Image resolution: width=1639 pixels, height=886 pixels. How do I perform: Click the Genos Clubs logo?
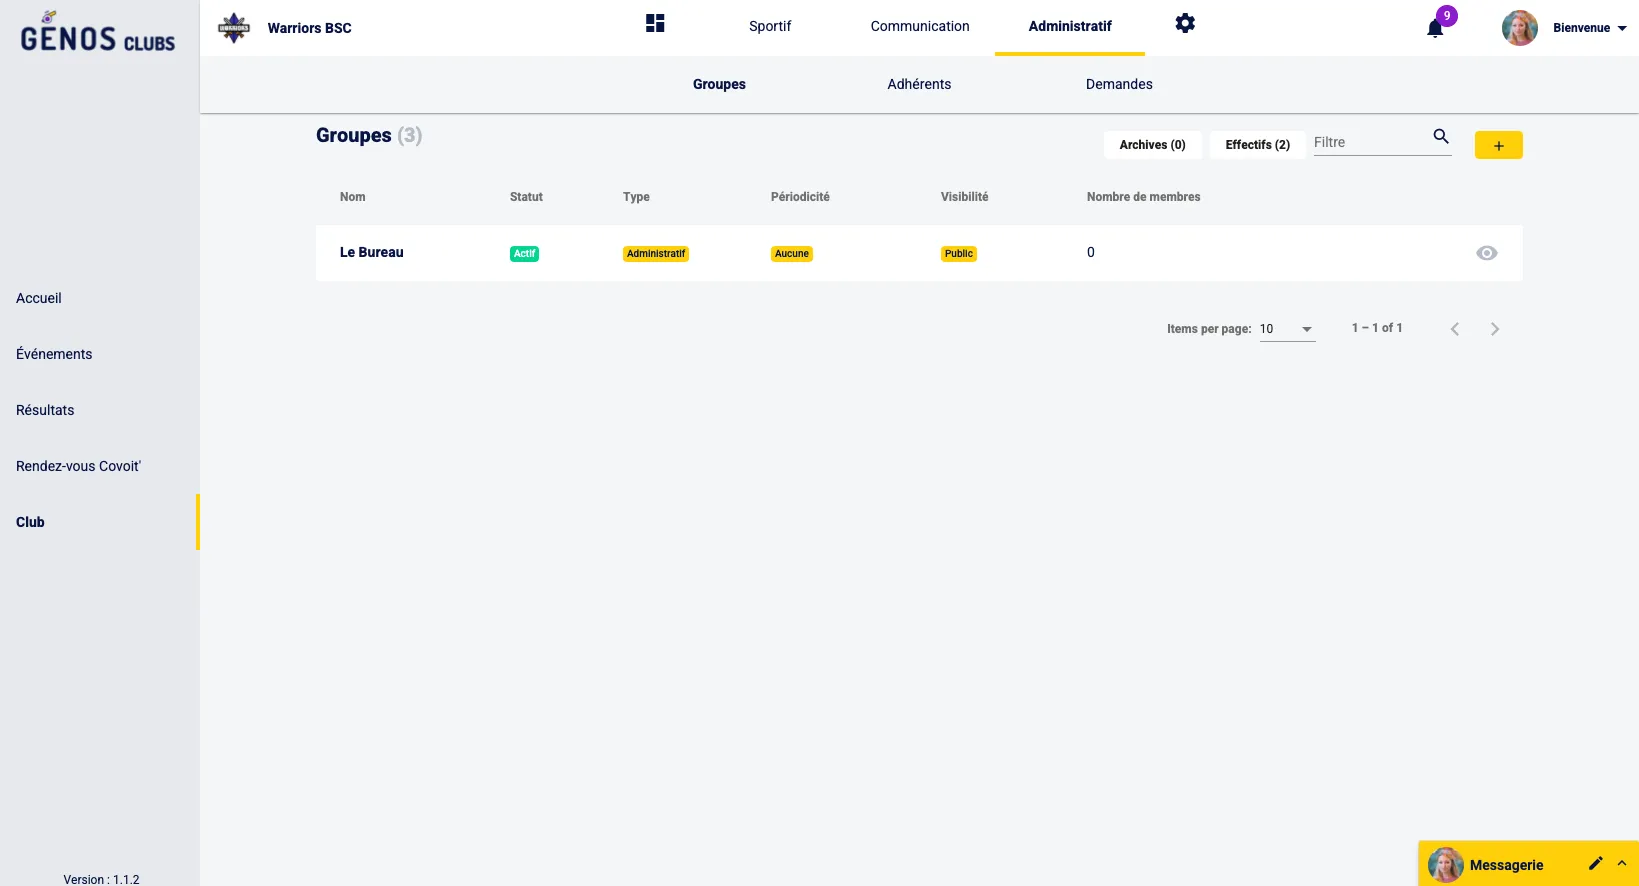[x=98, y=33]
